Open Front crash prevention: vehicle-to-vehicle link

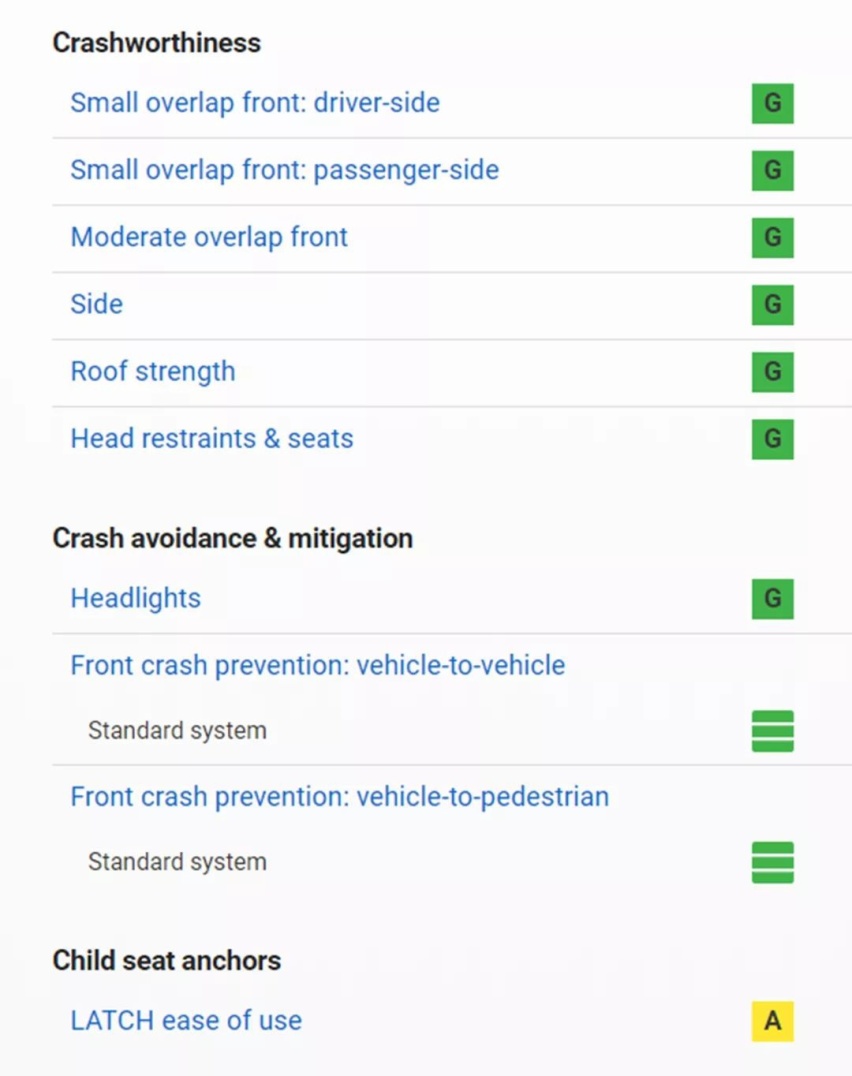[318, 665]
